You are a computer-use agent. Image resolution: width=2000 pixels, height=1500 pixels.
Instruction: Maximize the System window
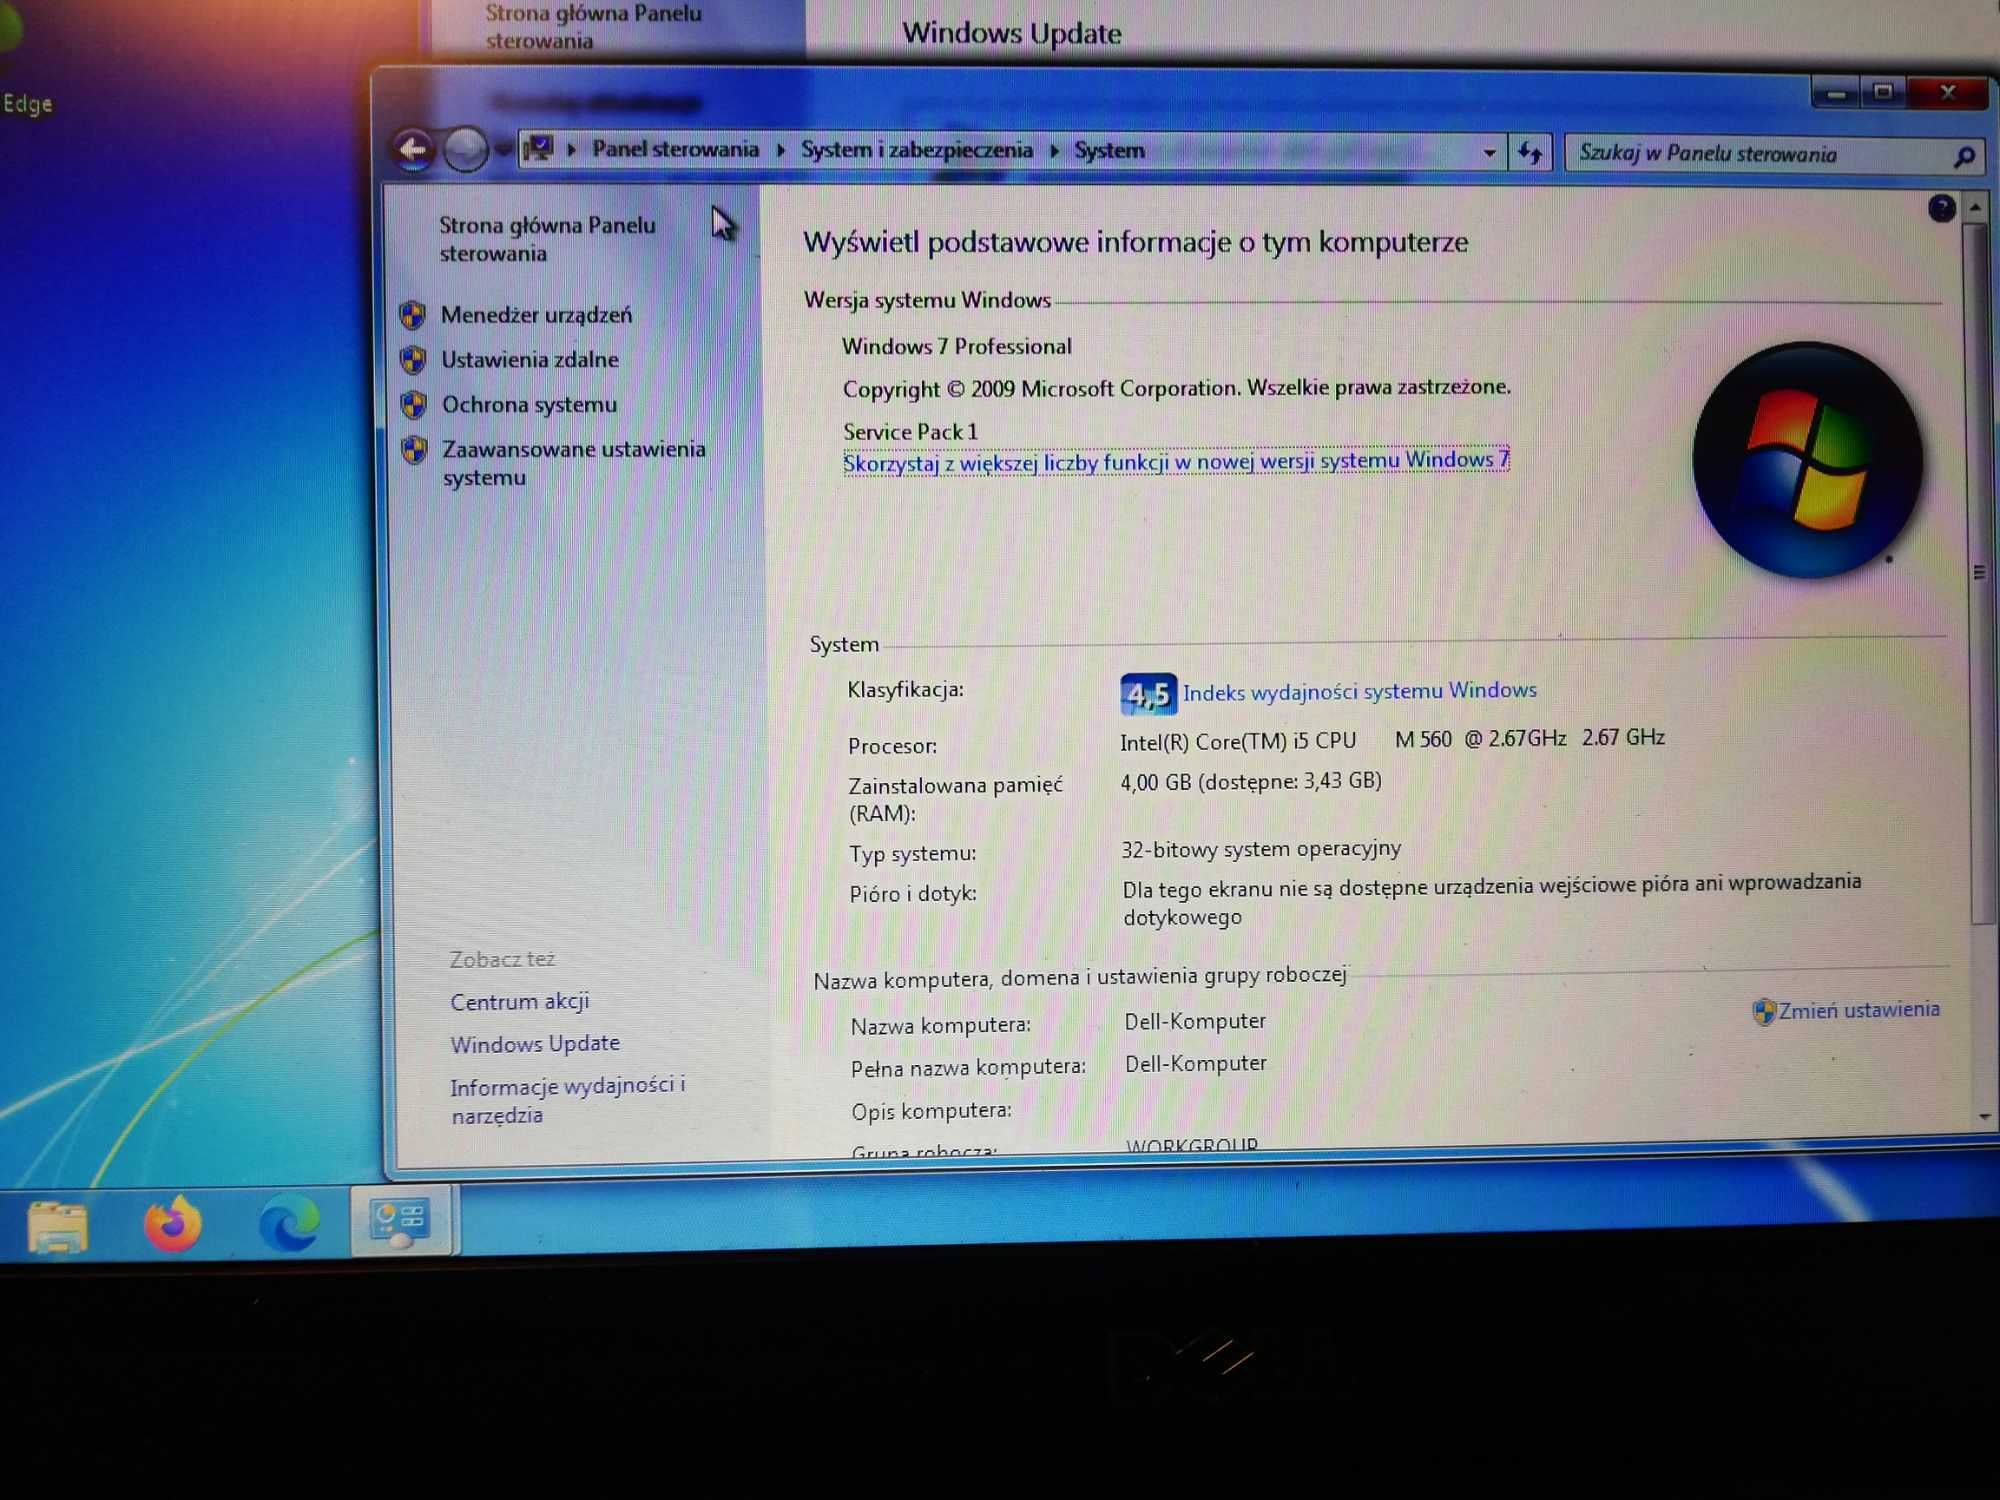[1883, 93]
